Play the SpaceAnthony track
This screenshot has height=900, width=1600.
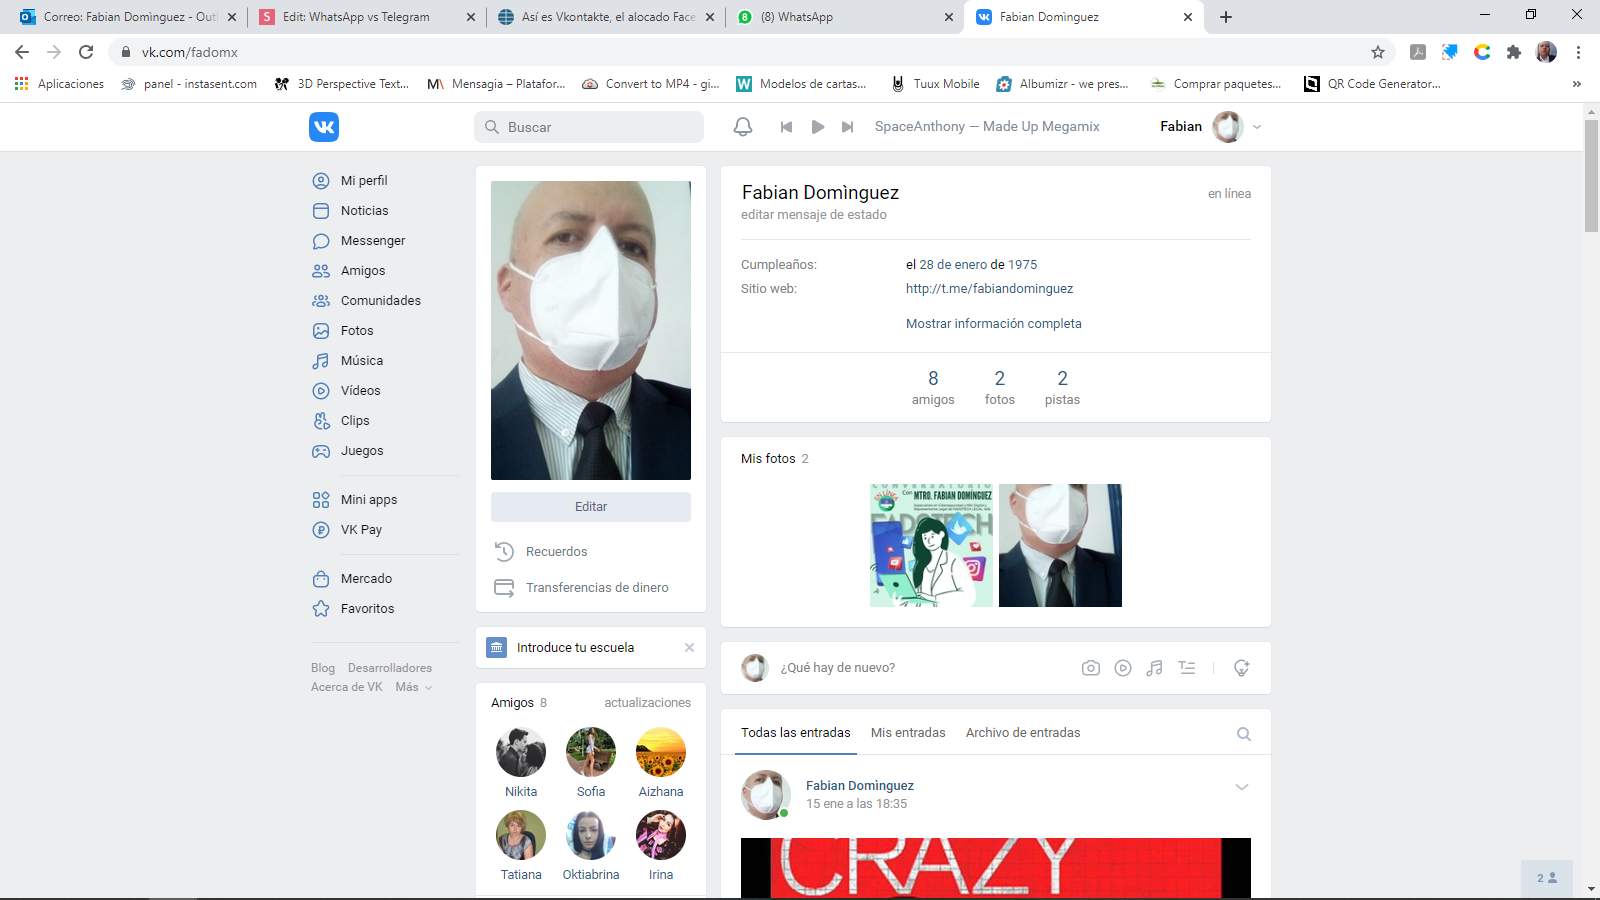(818, 127)
